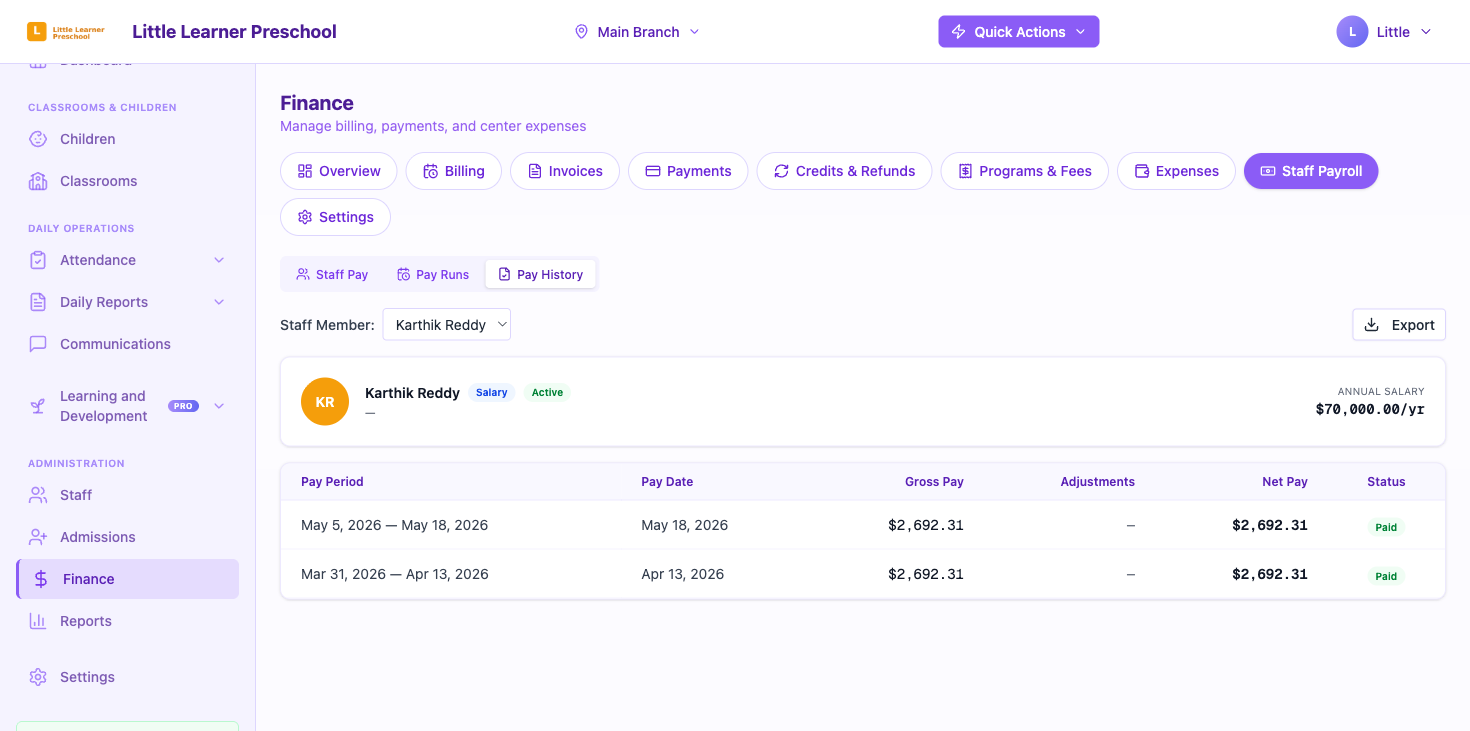The height and width of the screenshot is (731, 1470).
Task: Open the Main Branch location dropdown
Action: tap(637, 32)
